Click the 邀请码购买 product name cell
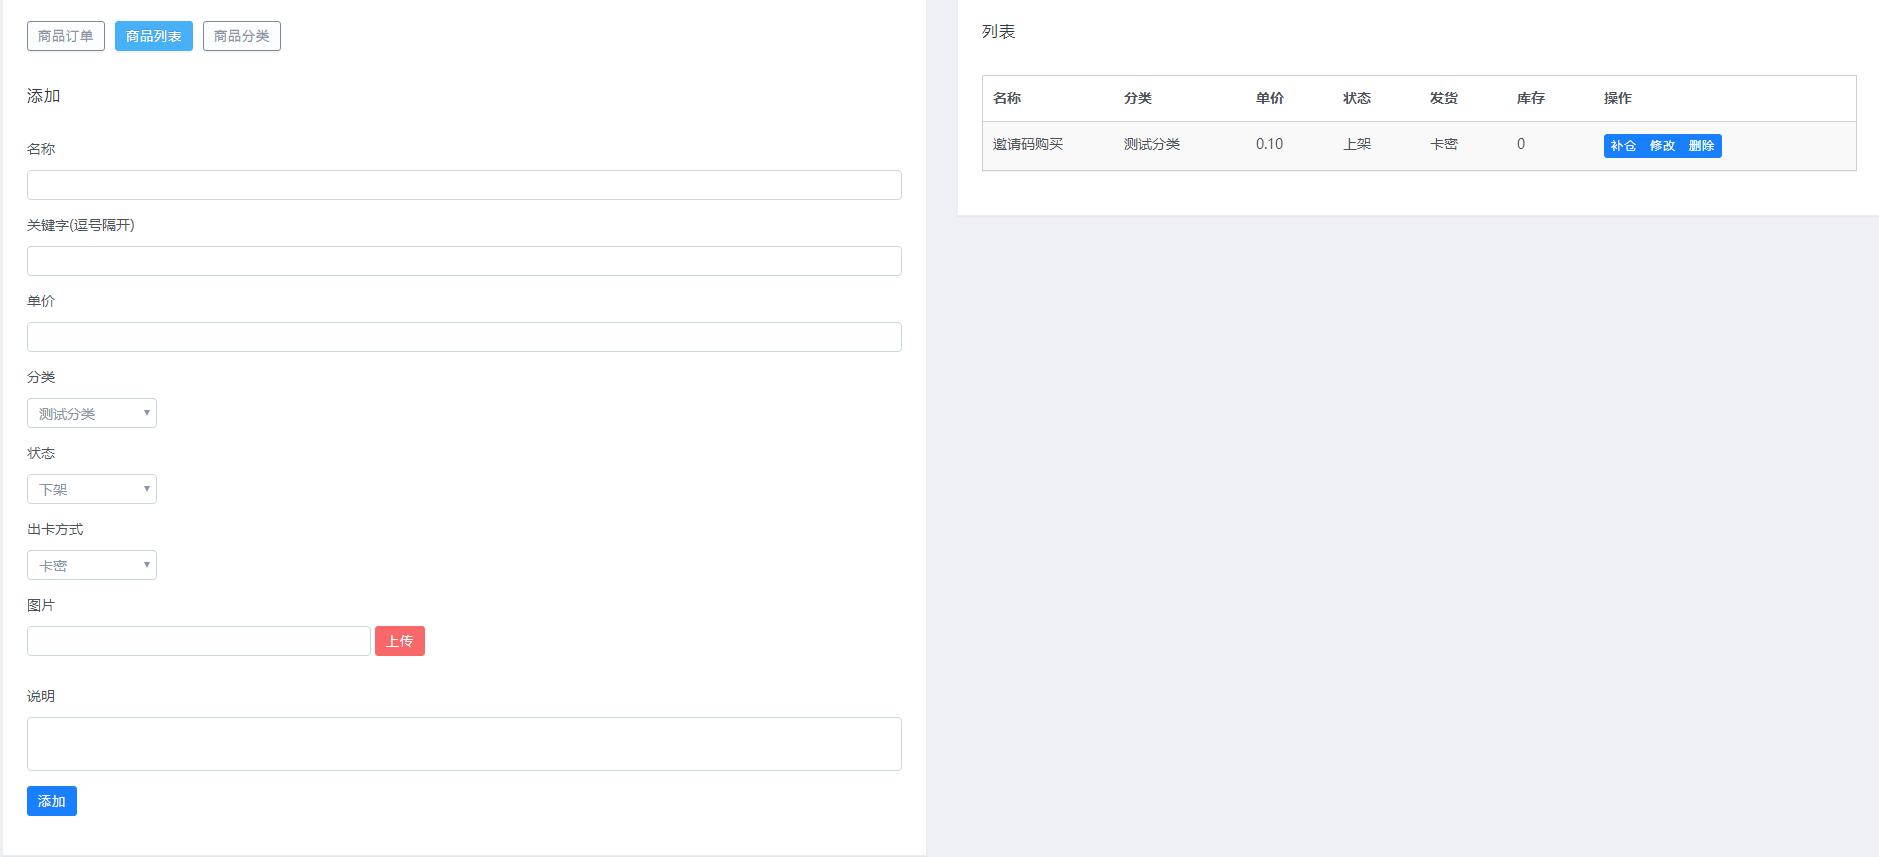1879x857 pixels. tap(1028, 145)
